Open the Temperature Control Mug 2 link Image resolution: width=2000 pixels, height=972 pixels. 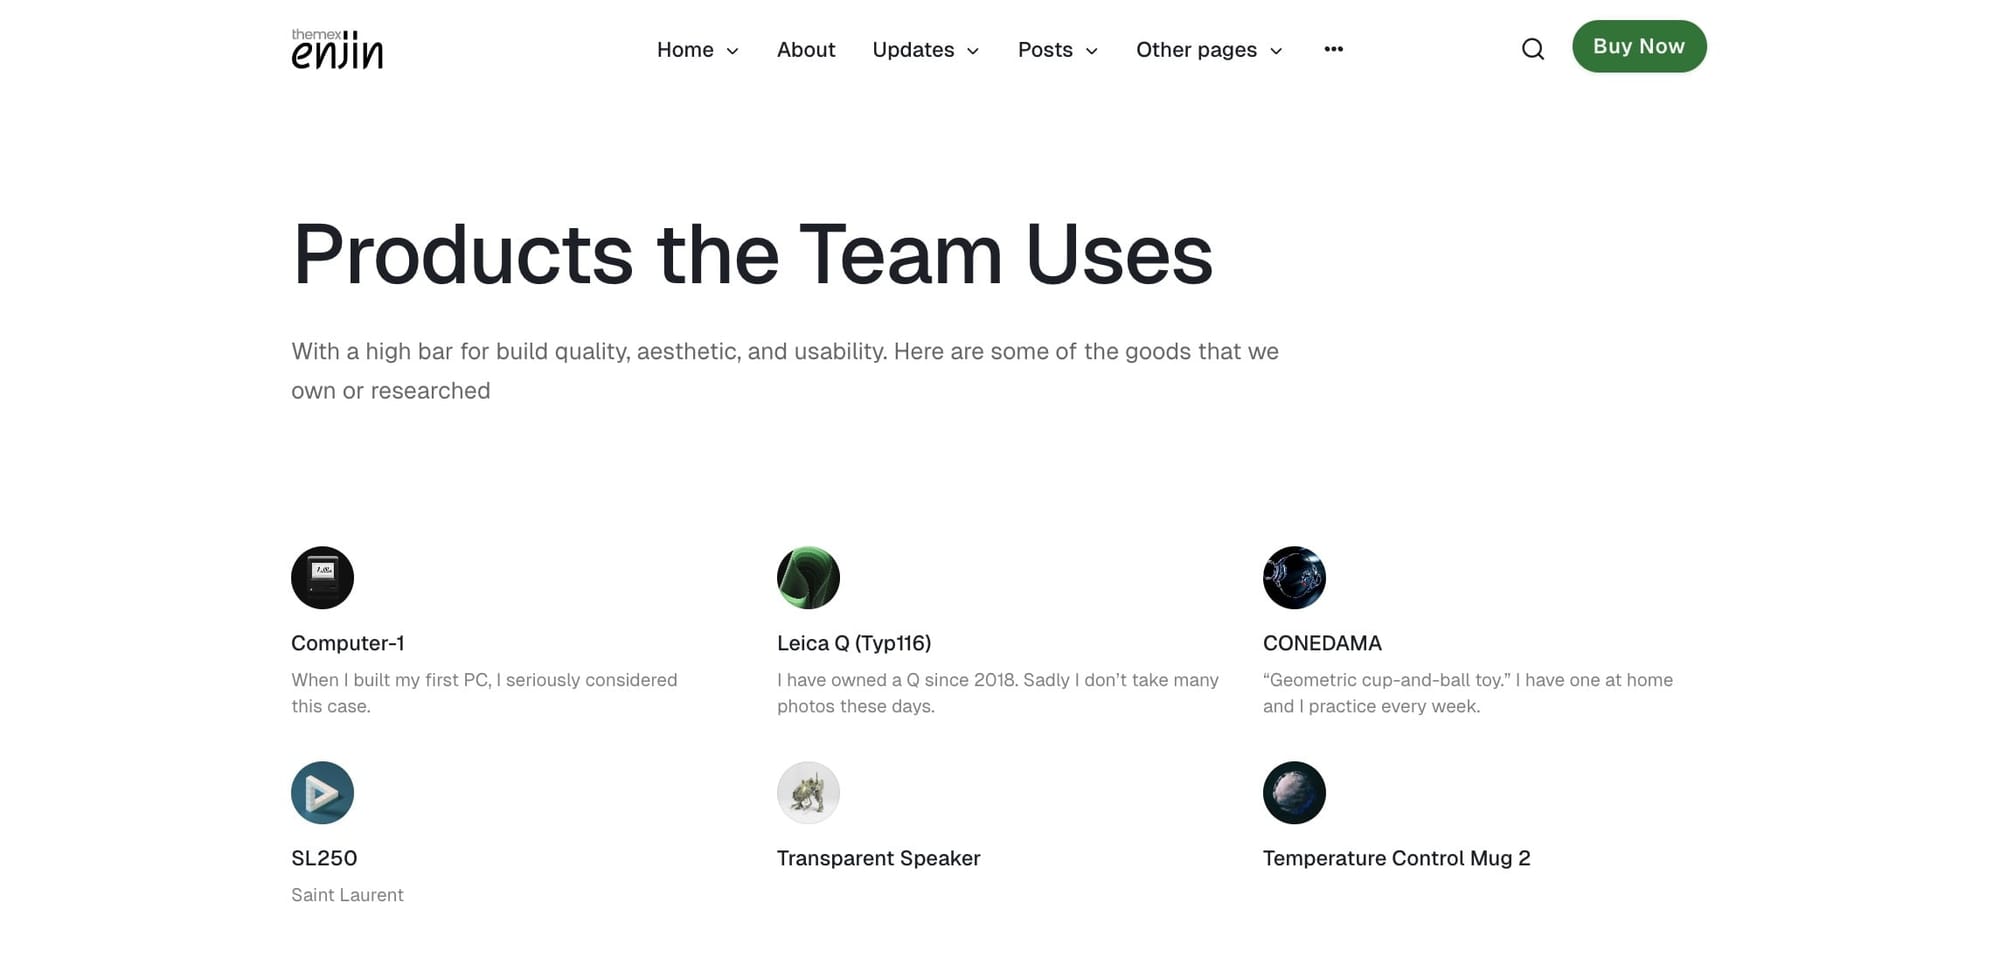[x=1396, y=858]
